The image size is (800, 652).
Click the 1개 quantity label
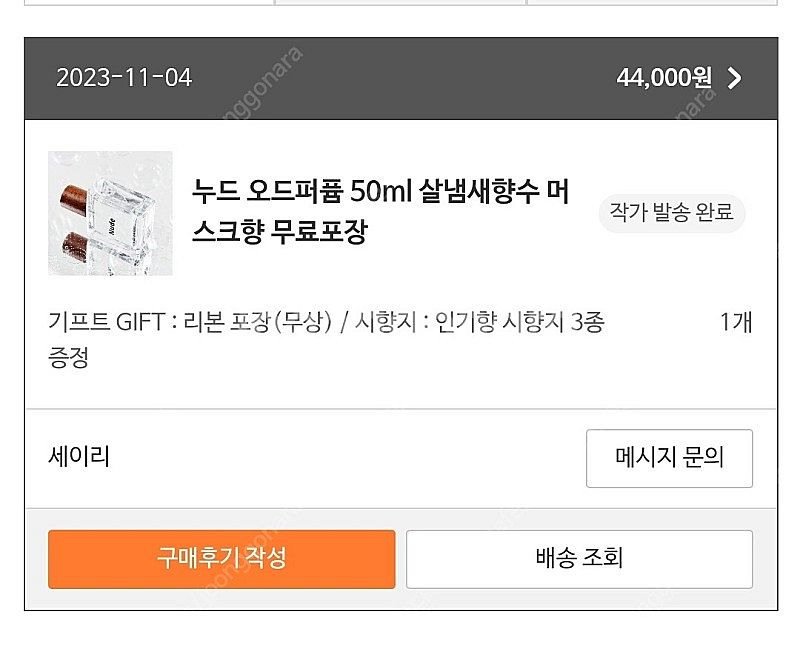coord(736,322)
